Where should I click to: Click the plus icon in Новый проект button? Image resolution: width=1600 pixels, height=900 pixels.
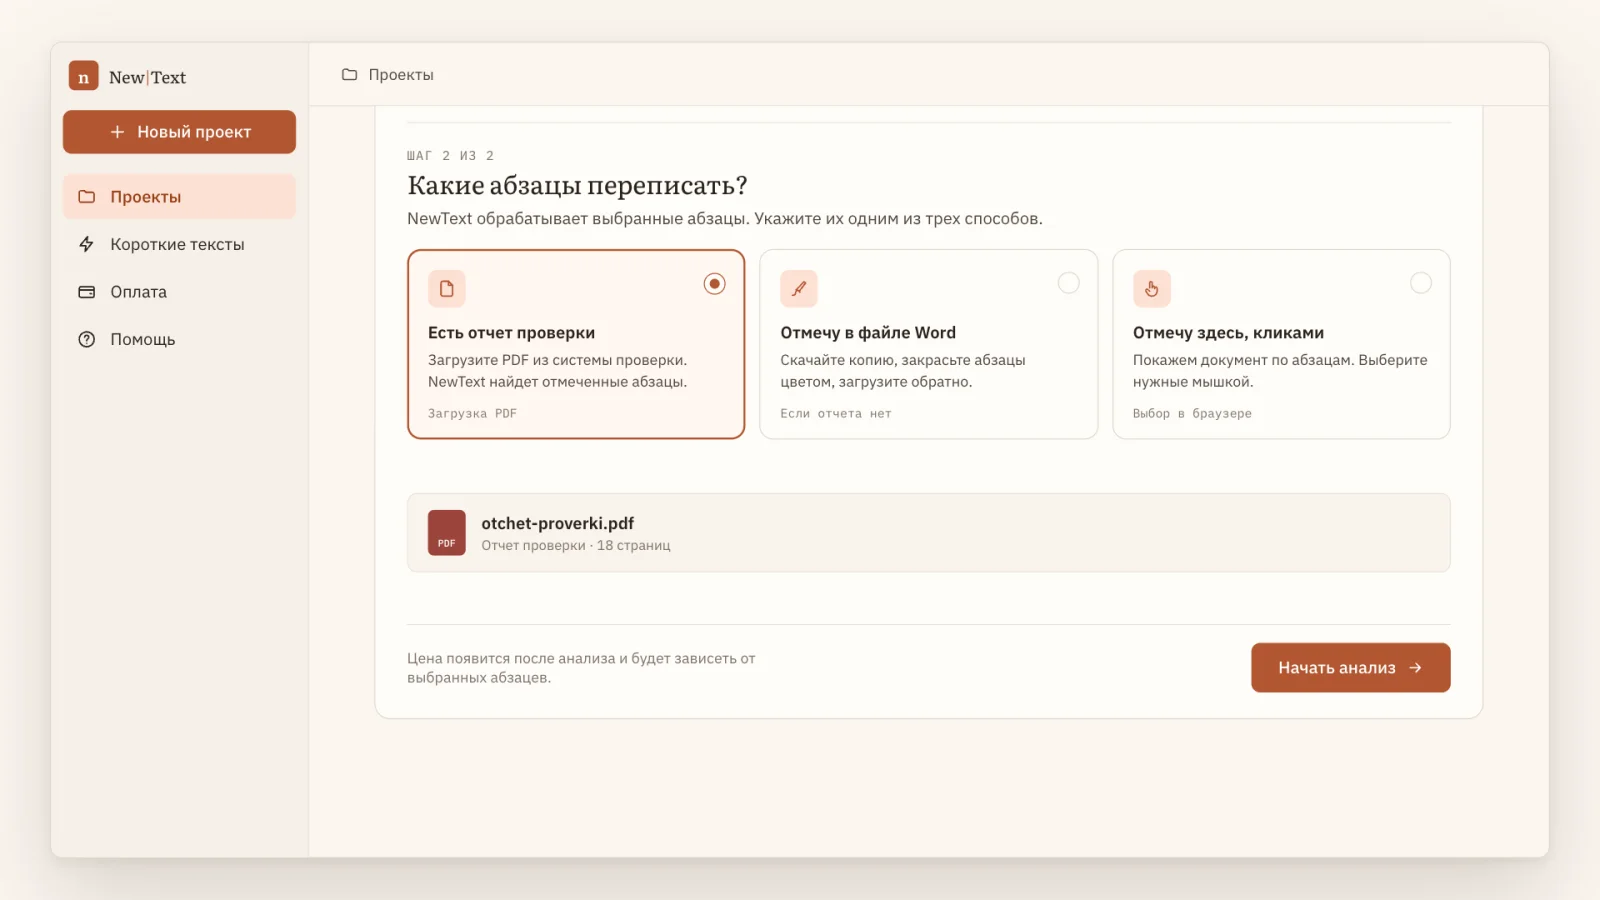[117, 132]
